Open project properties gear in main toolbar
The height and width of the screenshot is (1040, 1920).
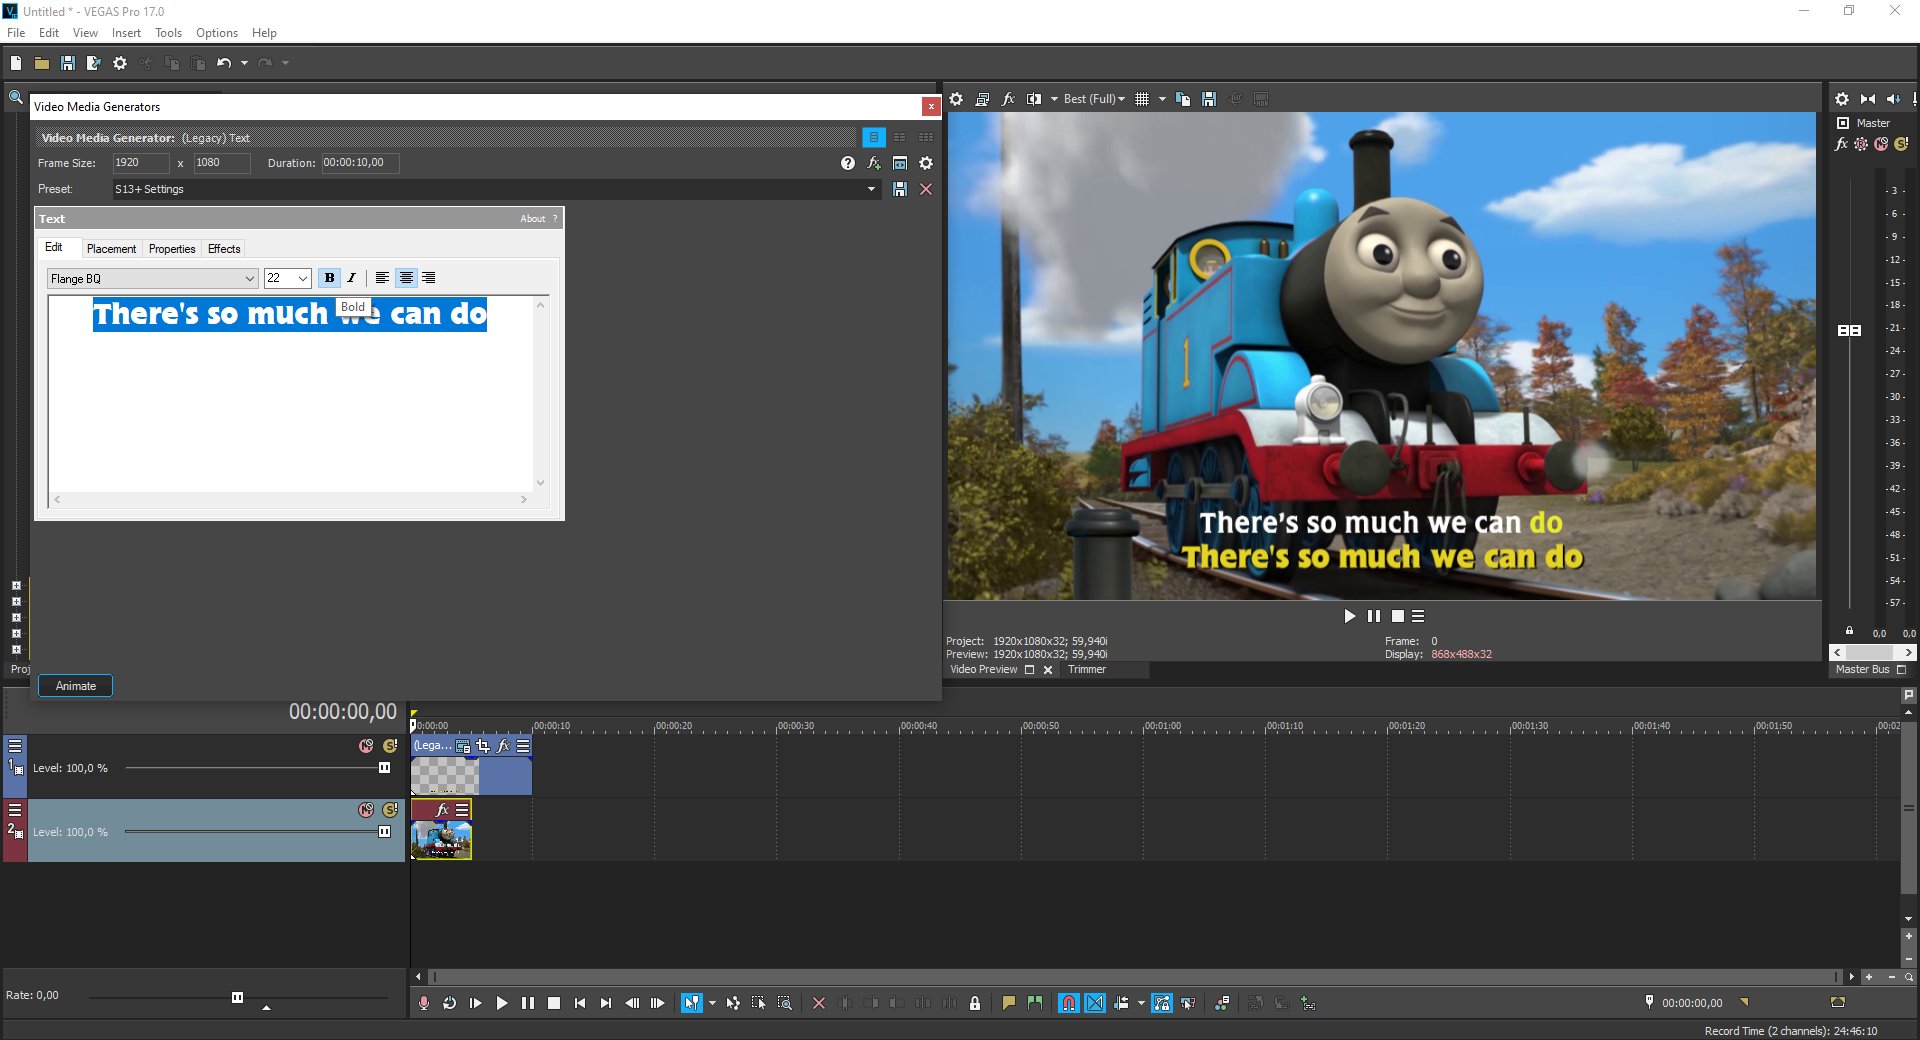coord(120,63)
